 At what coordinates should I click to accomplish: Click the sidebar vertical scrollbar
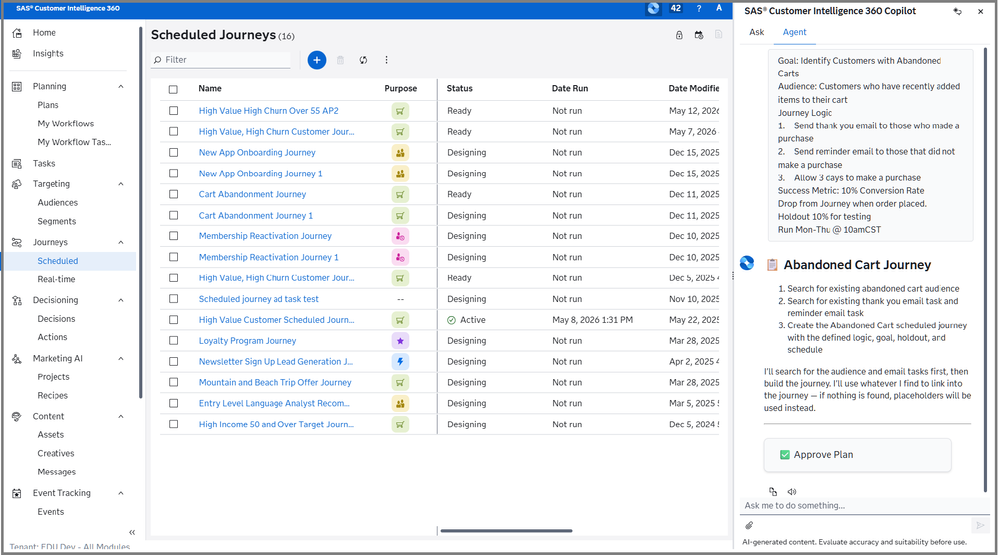click(x=140, y=213)
